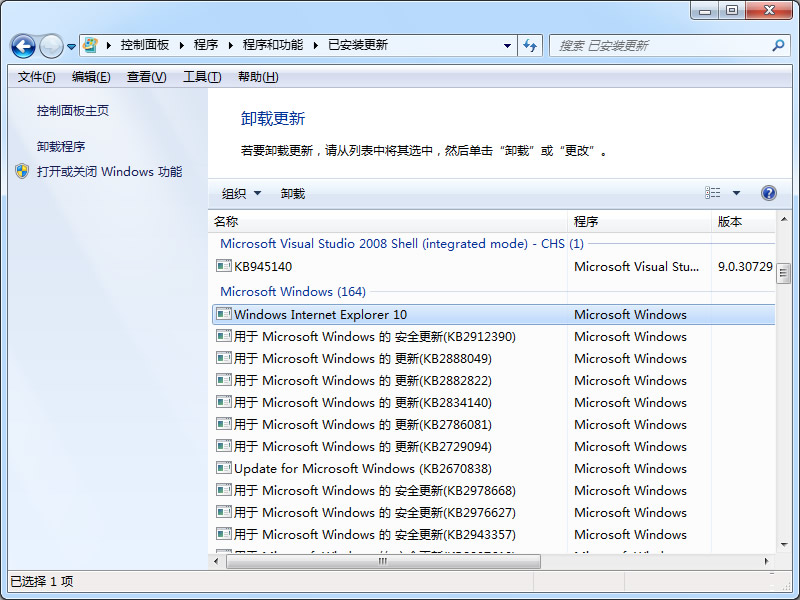
Task: Sort by the 名称 column header
Action: (388, 221)
